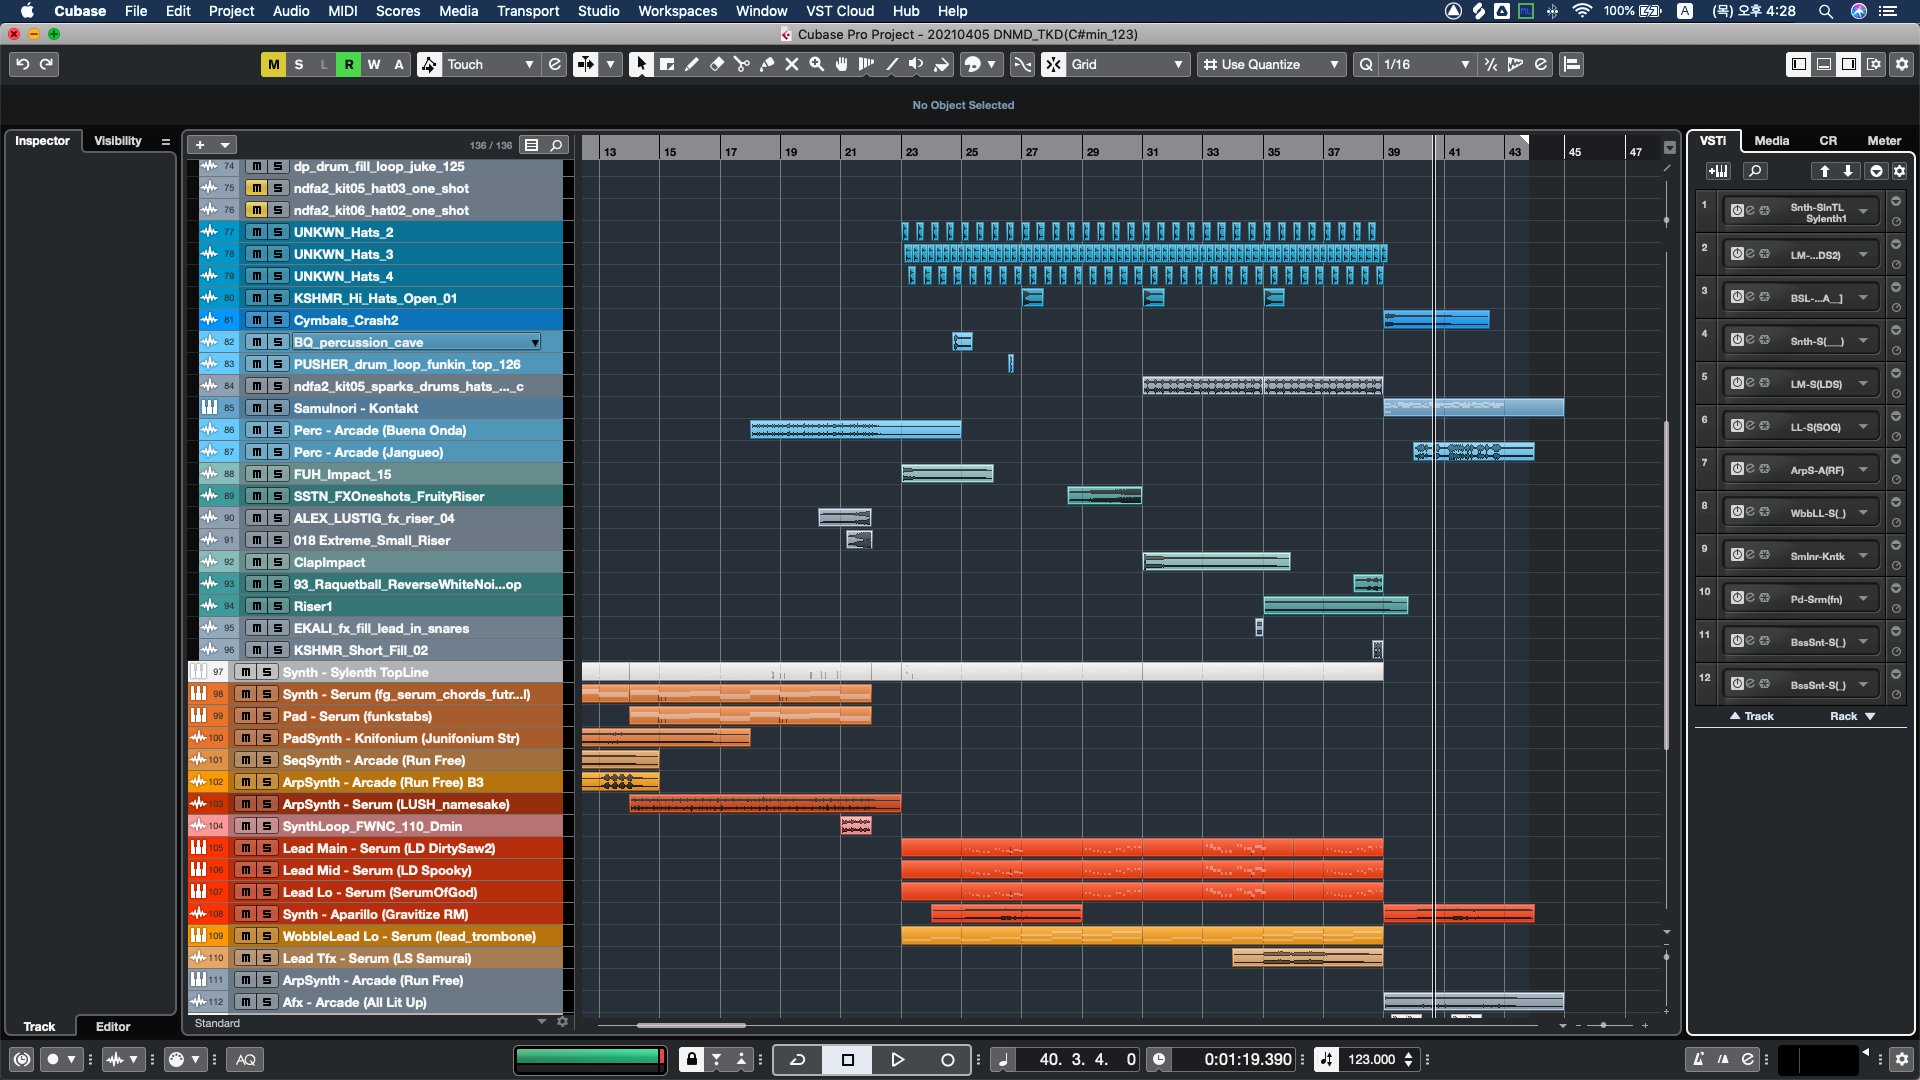
Task: Solo the Cymbals_Crash2 track
Action: [278, 320]
